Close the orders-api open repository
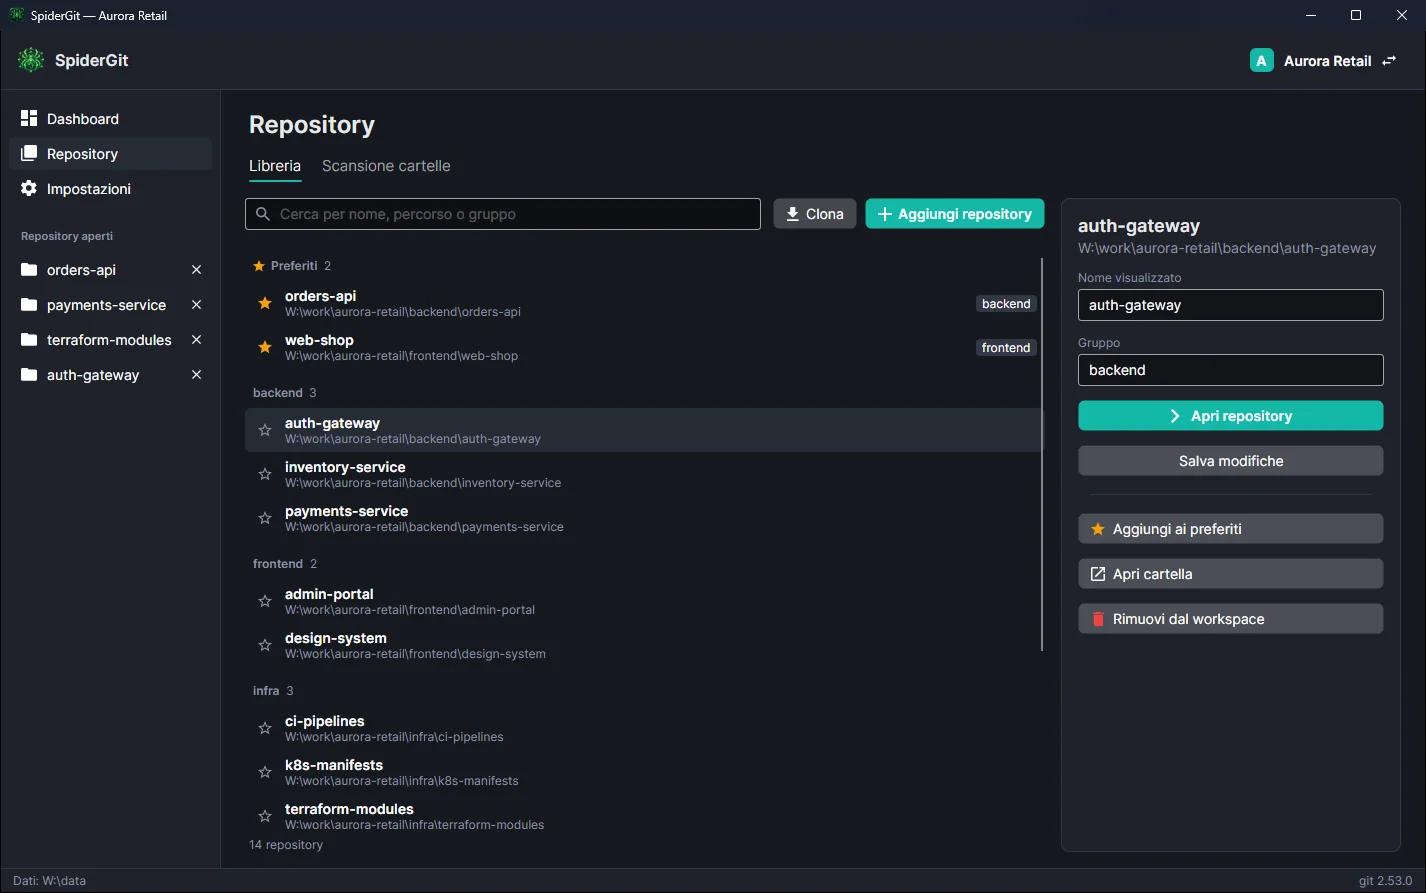1426x893 pixels. [196, 270]
